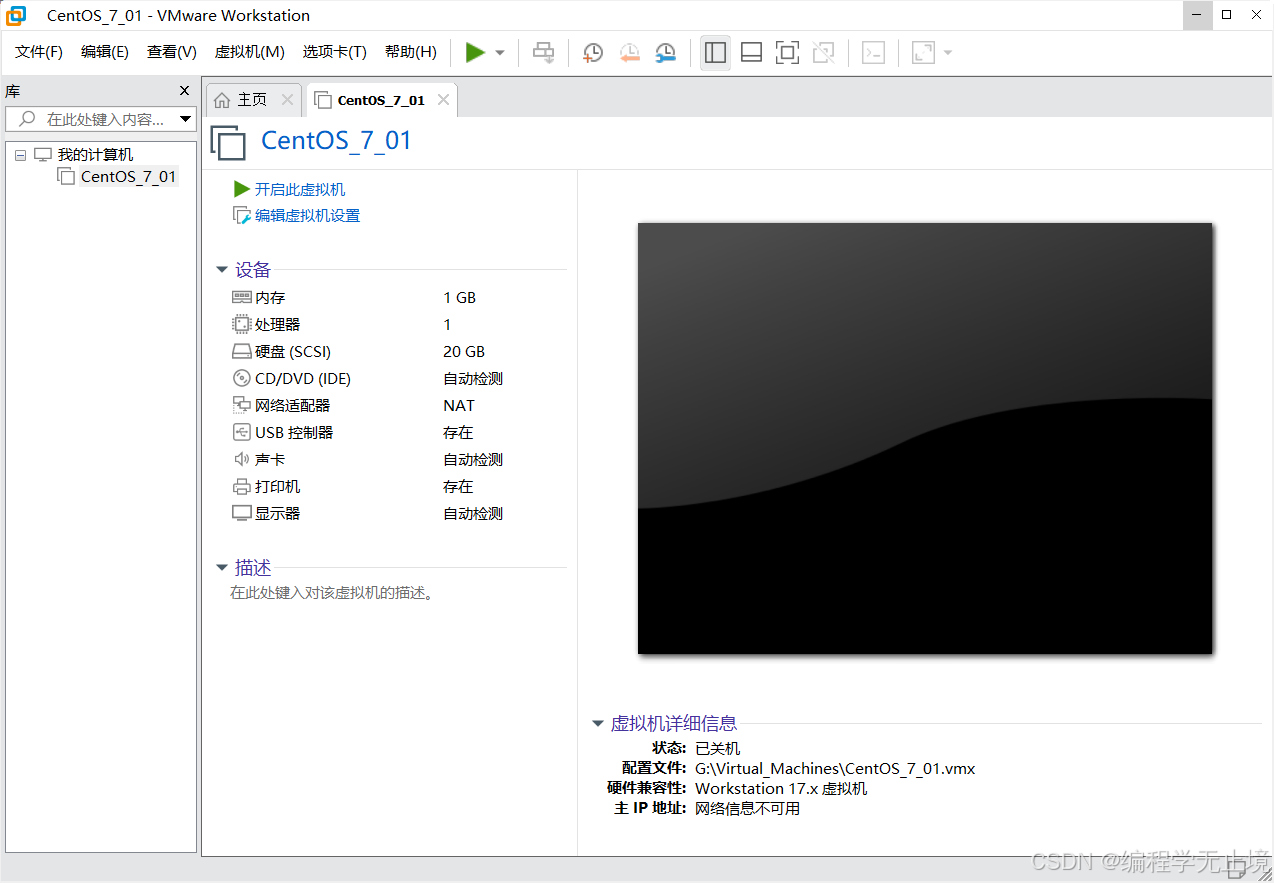Open the 查看(V) menu
1274x883 pixels.
(x=171, y=52)
